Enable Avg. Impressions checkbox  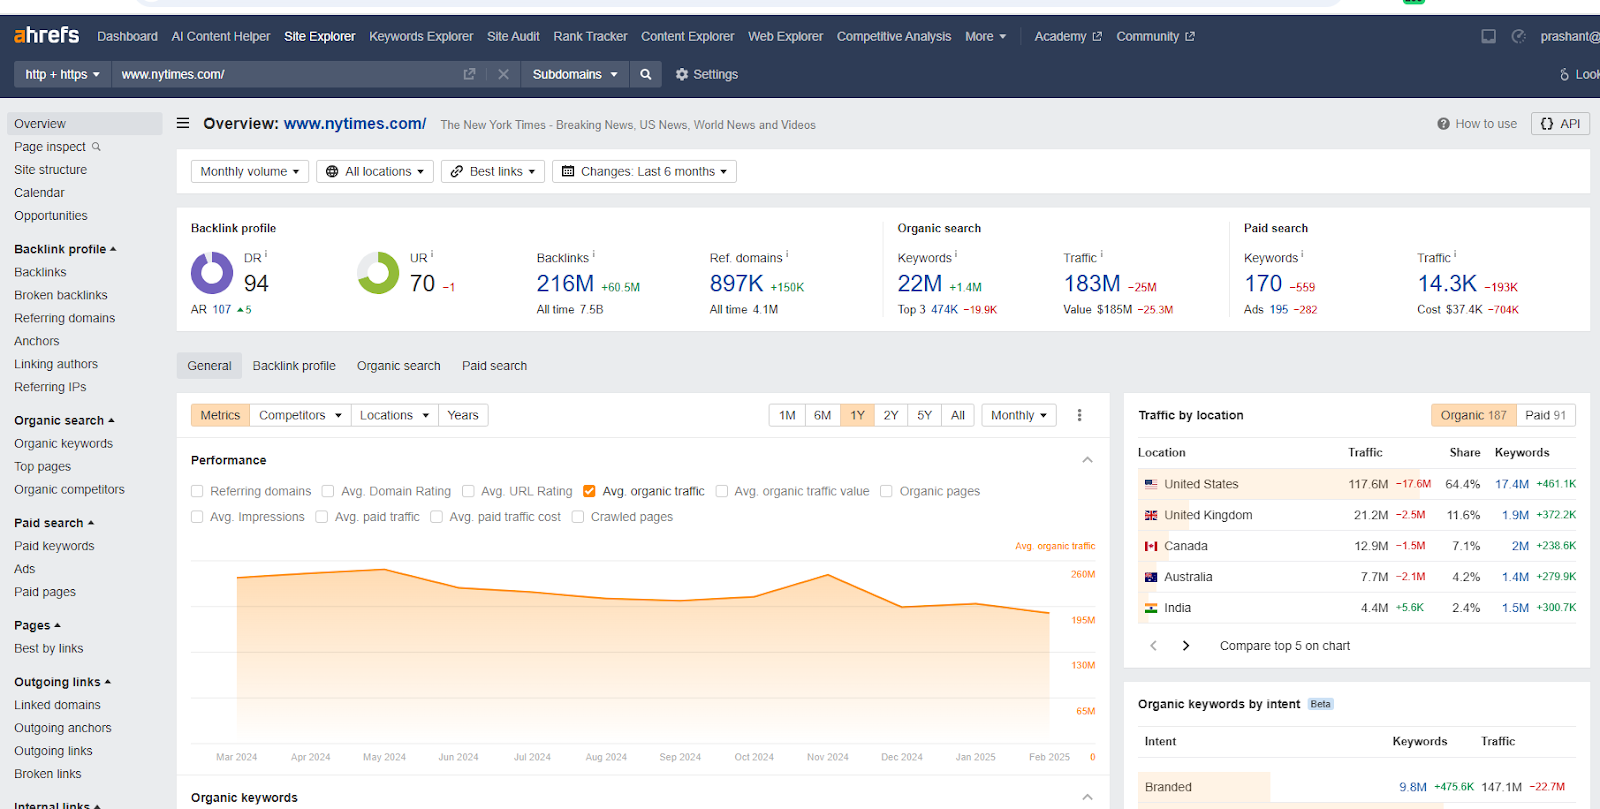(197, 517)
